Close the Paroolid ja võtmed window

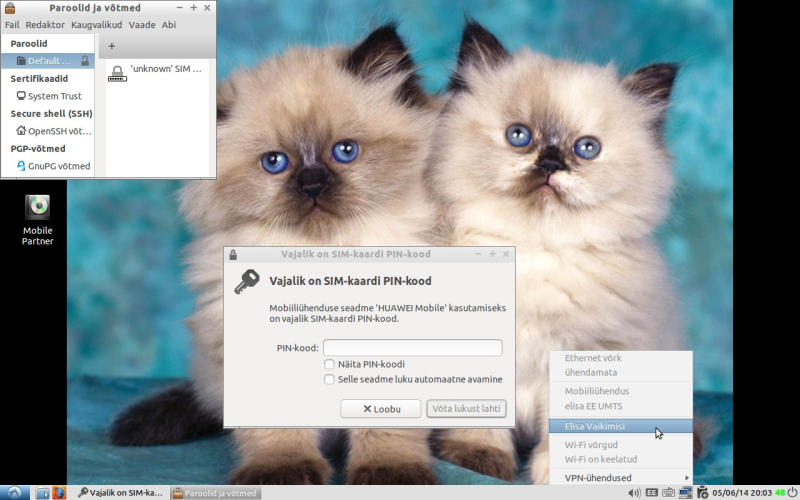[x=207, y=8]
